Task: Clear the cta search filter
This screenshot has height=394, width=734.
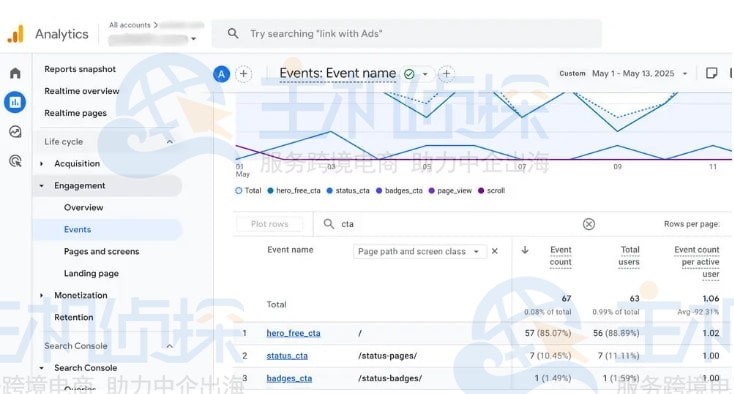Action: [589, 224]
